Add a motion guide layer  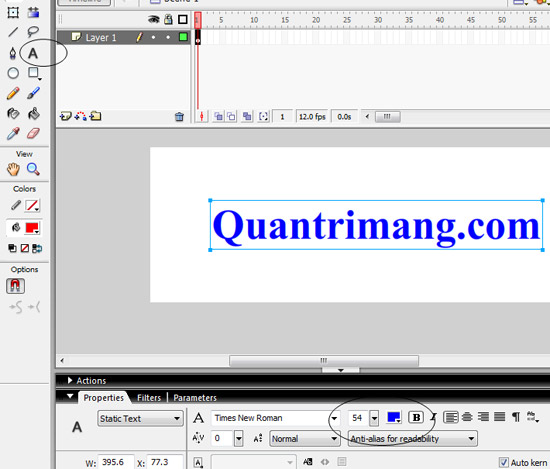tap(81, 116)
